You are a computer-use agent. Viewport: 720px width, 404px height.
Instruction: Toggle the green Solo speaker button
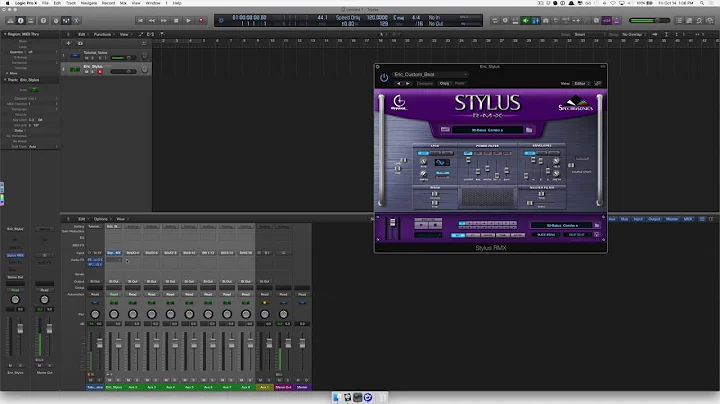pyautogui.click(x=525, y=21)
